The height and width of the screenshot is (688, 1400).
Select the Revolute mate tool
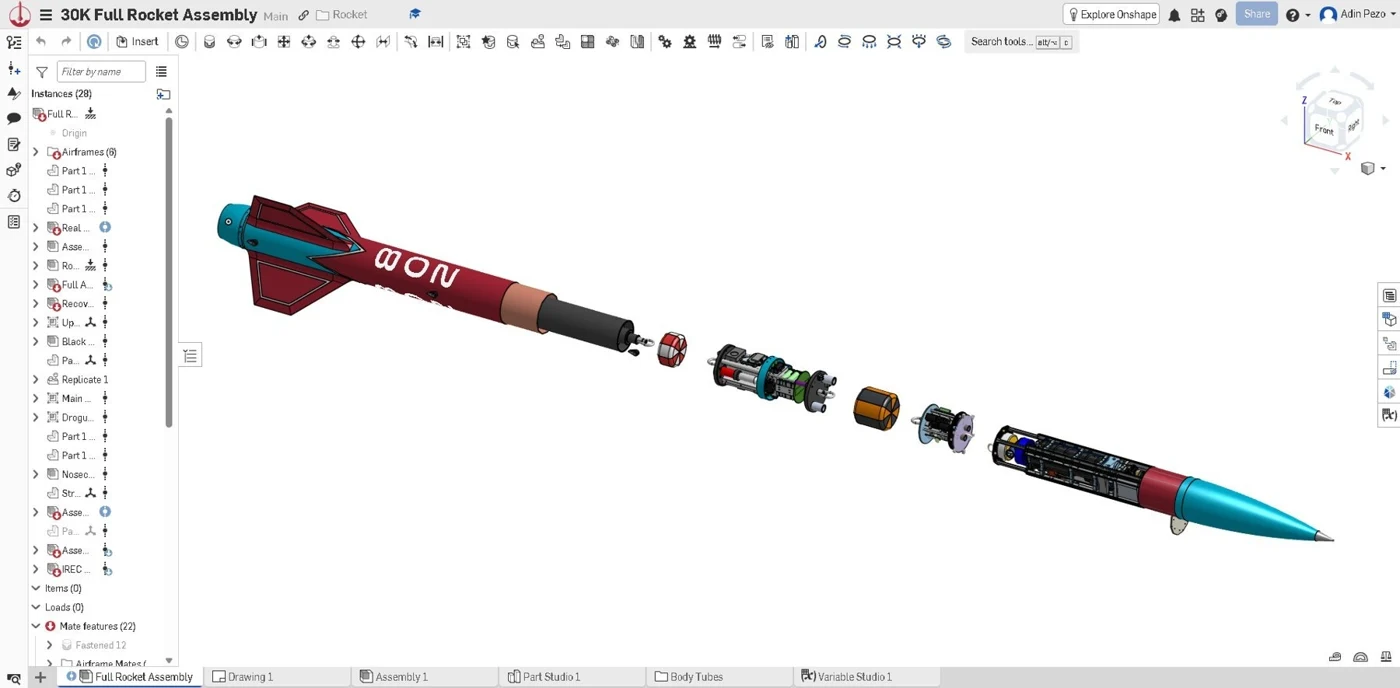tap(234, 42)
